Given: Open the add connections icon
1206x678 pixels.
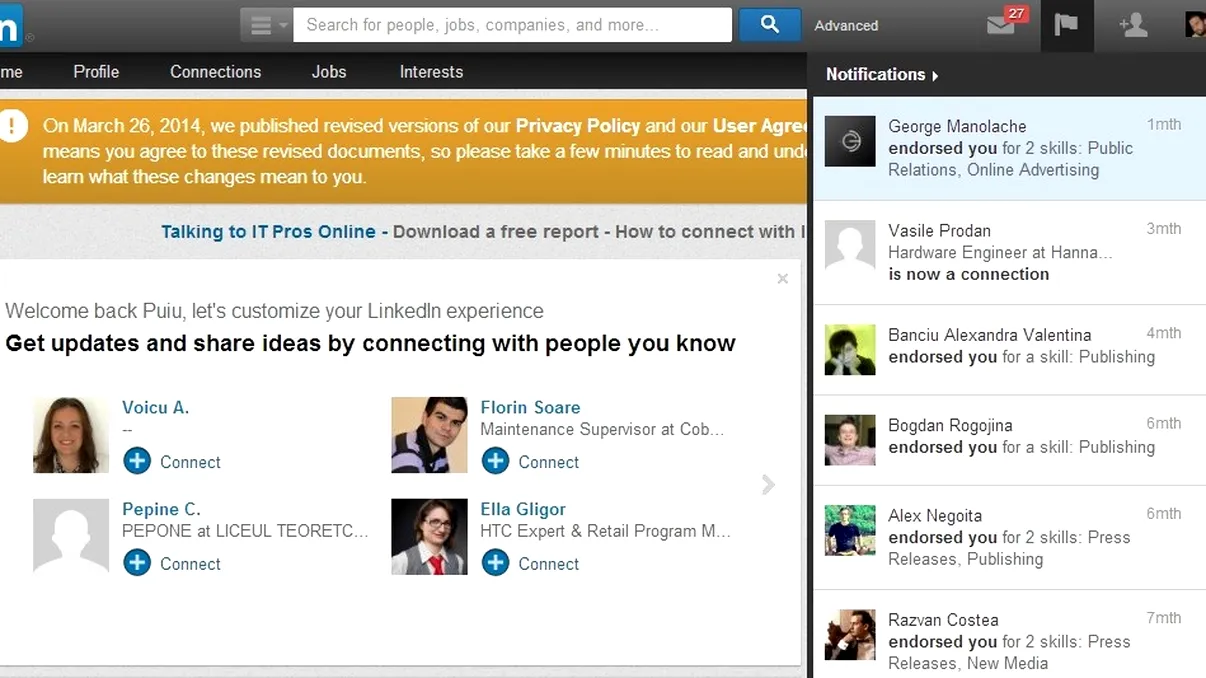Looking at the screenshot, I should point(1132,26).
